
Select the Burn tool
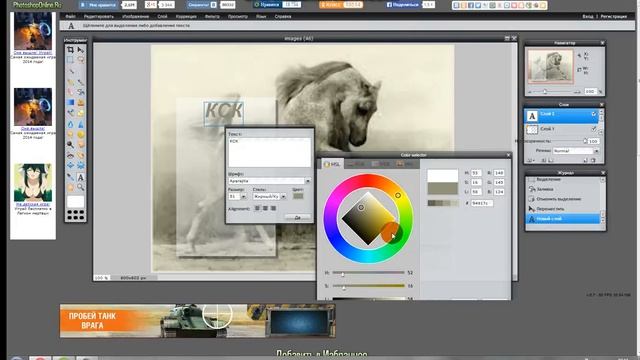(x=81, y=145)
